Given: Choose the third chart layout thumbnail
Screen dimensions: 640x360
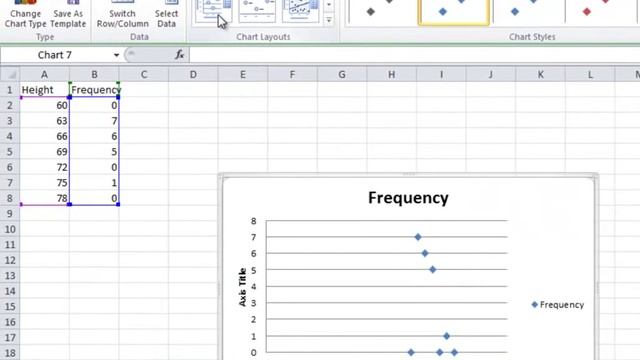Looking at the screenshot, I should click(x=300, y=11).
